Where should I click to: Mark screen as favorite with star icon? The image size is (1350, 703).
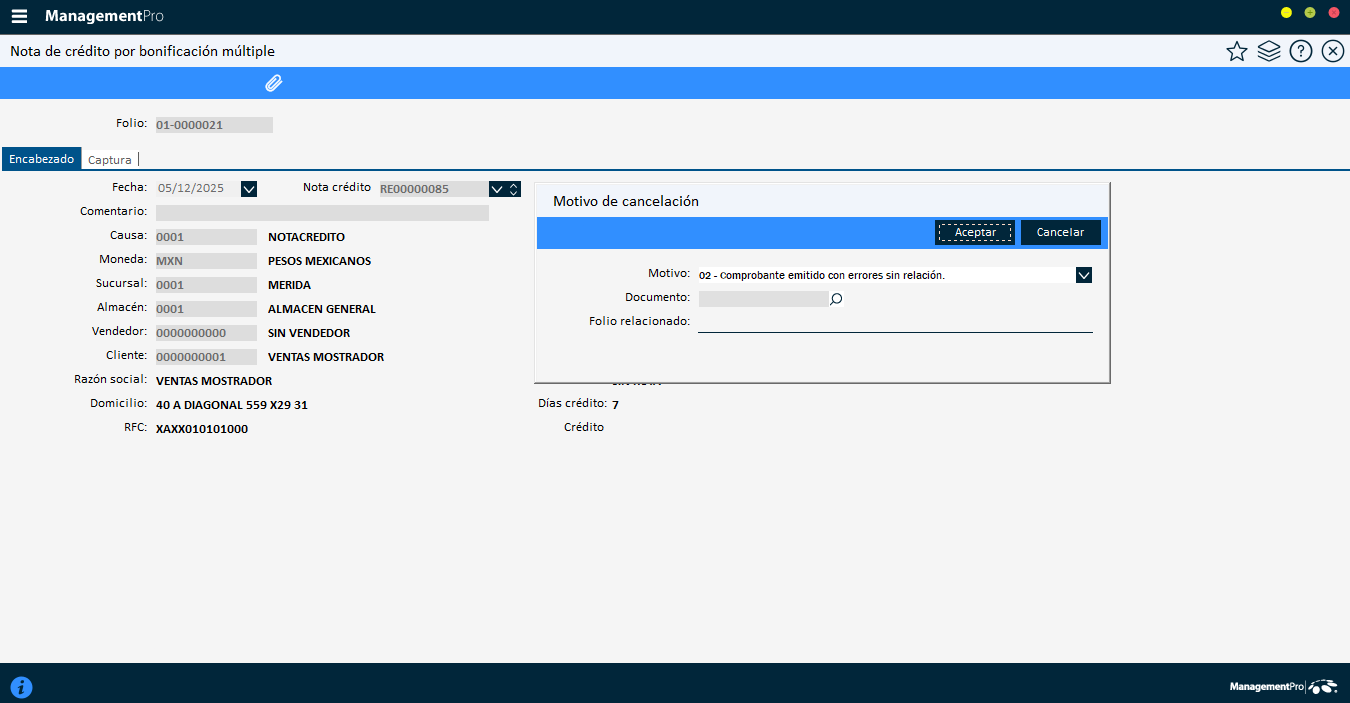[1237, 52]
